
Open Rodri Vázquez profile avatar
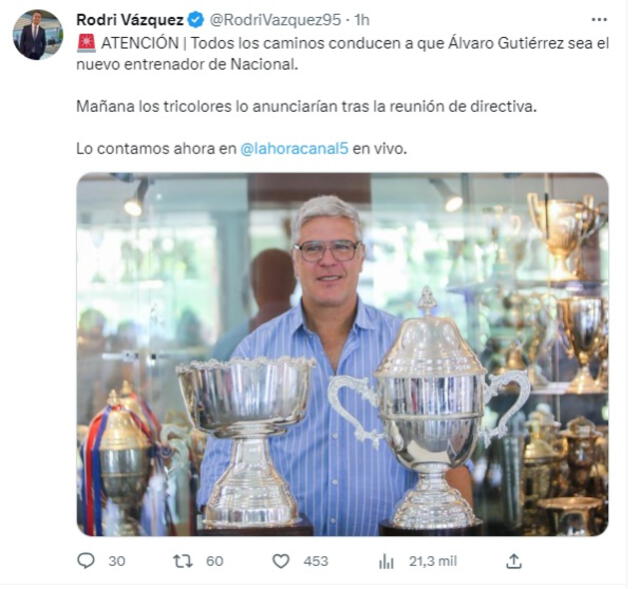pyautogui.click(x=38, y=35)
